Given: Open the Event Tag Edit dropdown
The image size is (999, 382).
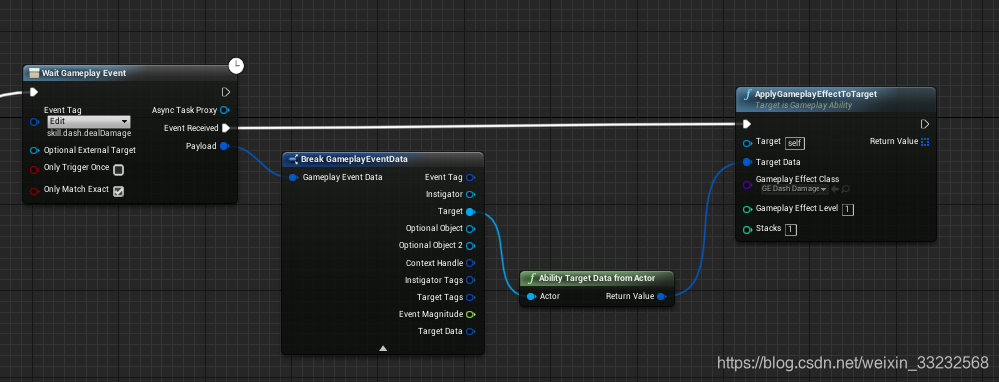Looking at the screenshot, I should [89, 122].
